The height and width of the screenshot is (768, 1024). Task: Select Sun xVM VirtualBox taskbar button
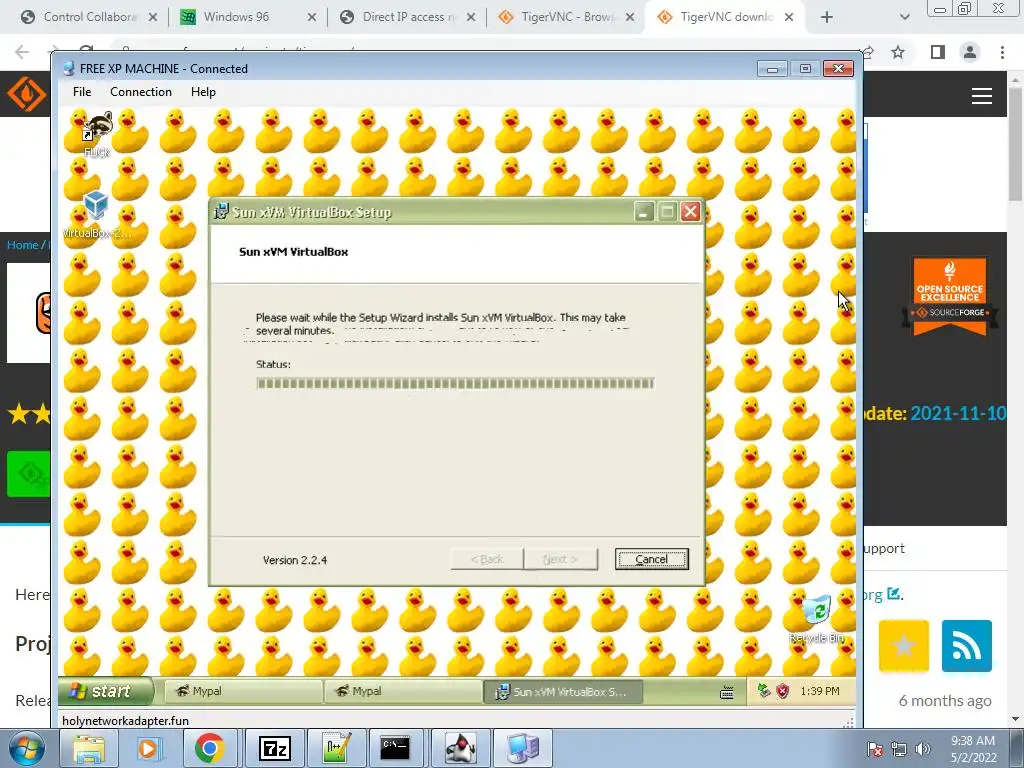point(563,692)
